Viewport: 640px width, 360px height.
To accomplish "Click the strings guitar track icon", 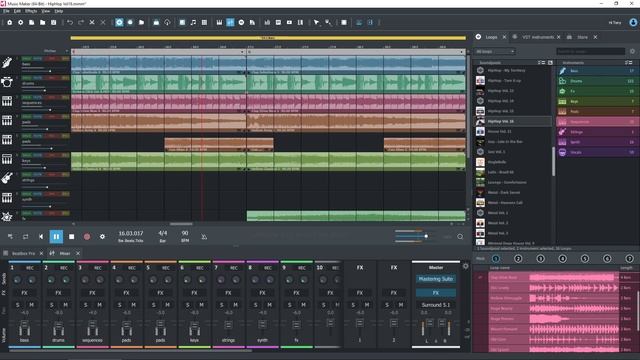I will tap(7, 178).
